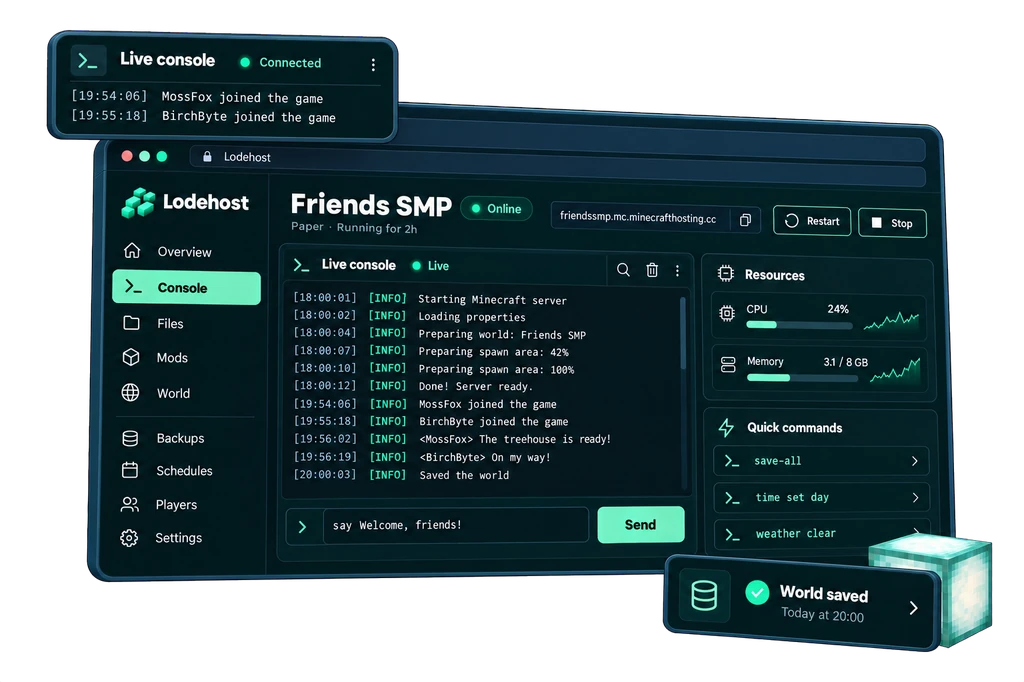
Task: Run the save-all quick command
Action: coord(822,461)
